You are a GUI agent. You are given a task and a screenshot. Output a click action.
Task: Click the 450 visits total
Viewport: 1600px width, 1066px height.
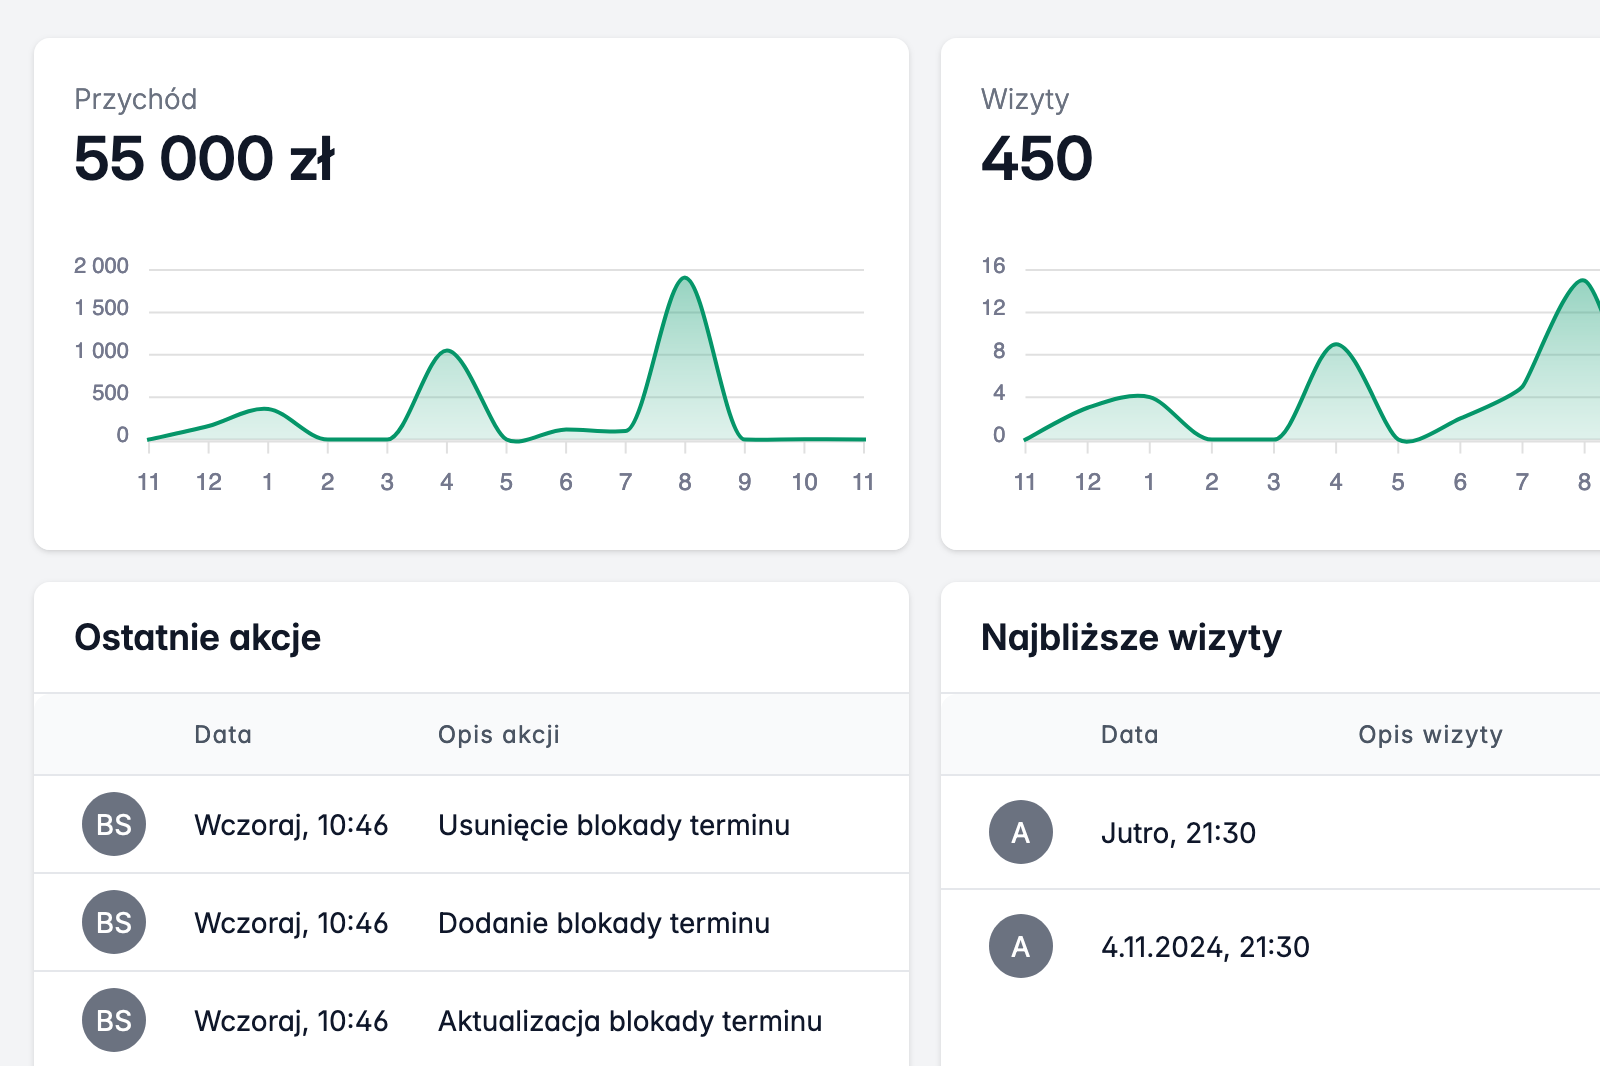[x=1037, y=158]
